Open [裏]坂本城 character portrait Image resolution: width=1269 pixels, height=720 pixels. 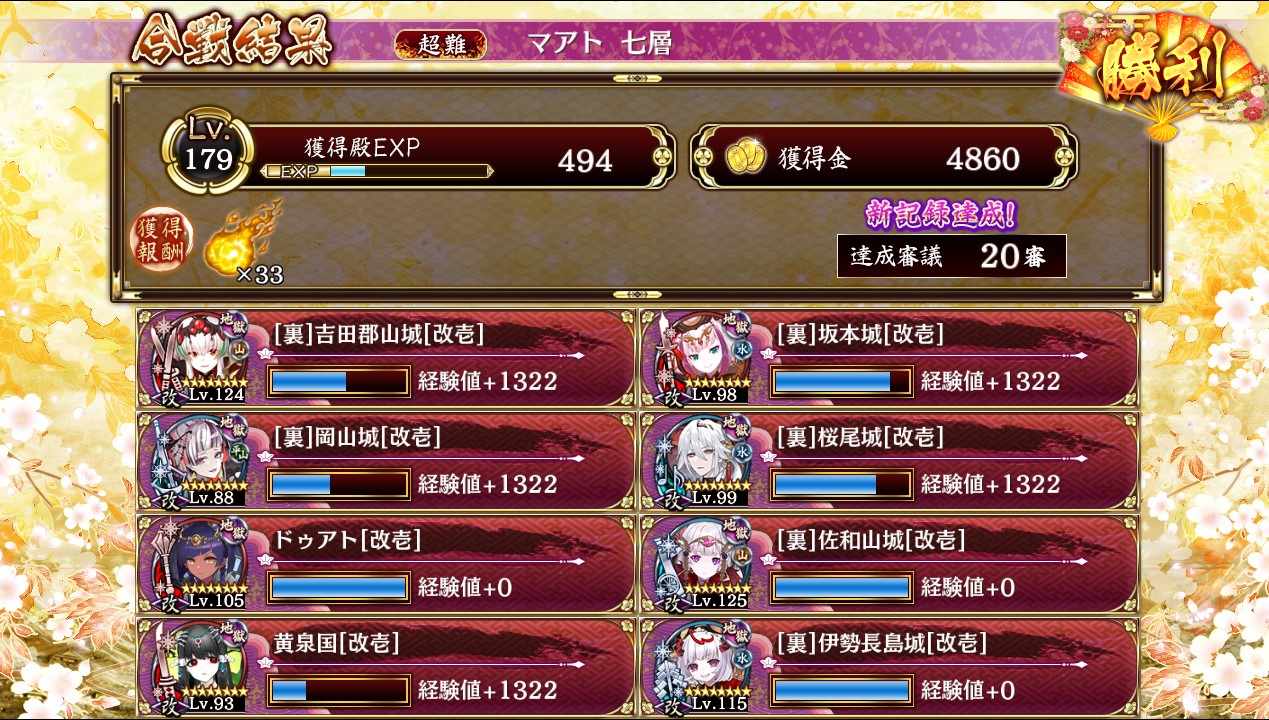point(702,357)
